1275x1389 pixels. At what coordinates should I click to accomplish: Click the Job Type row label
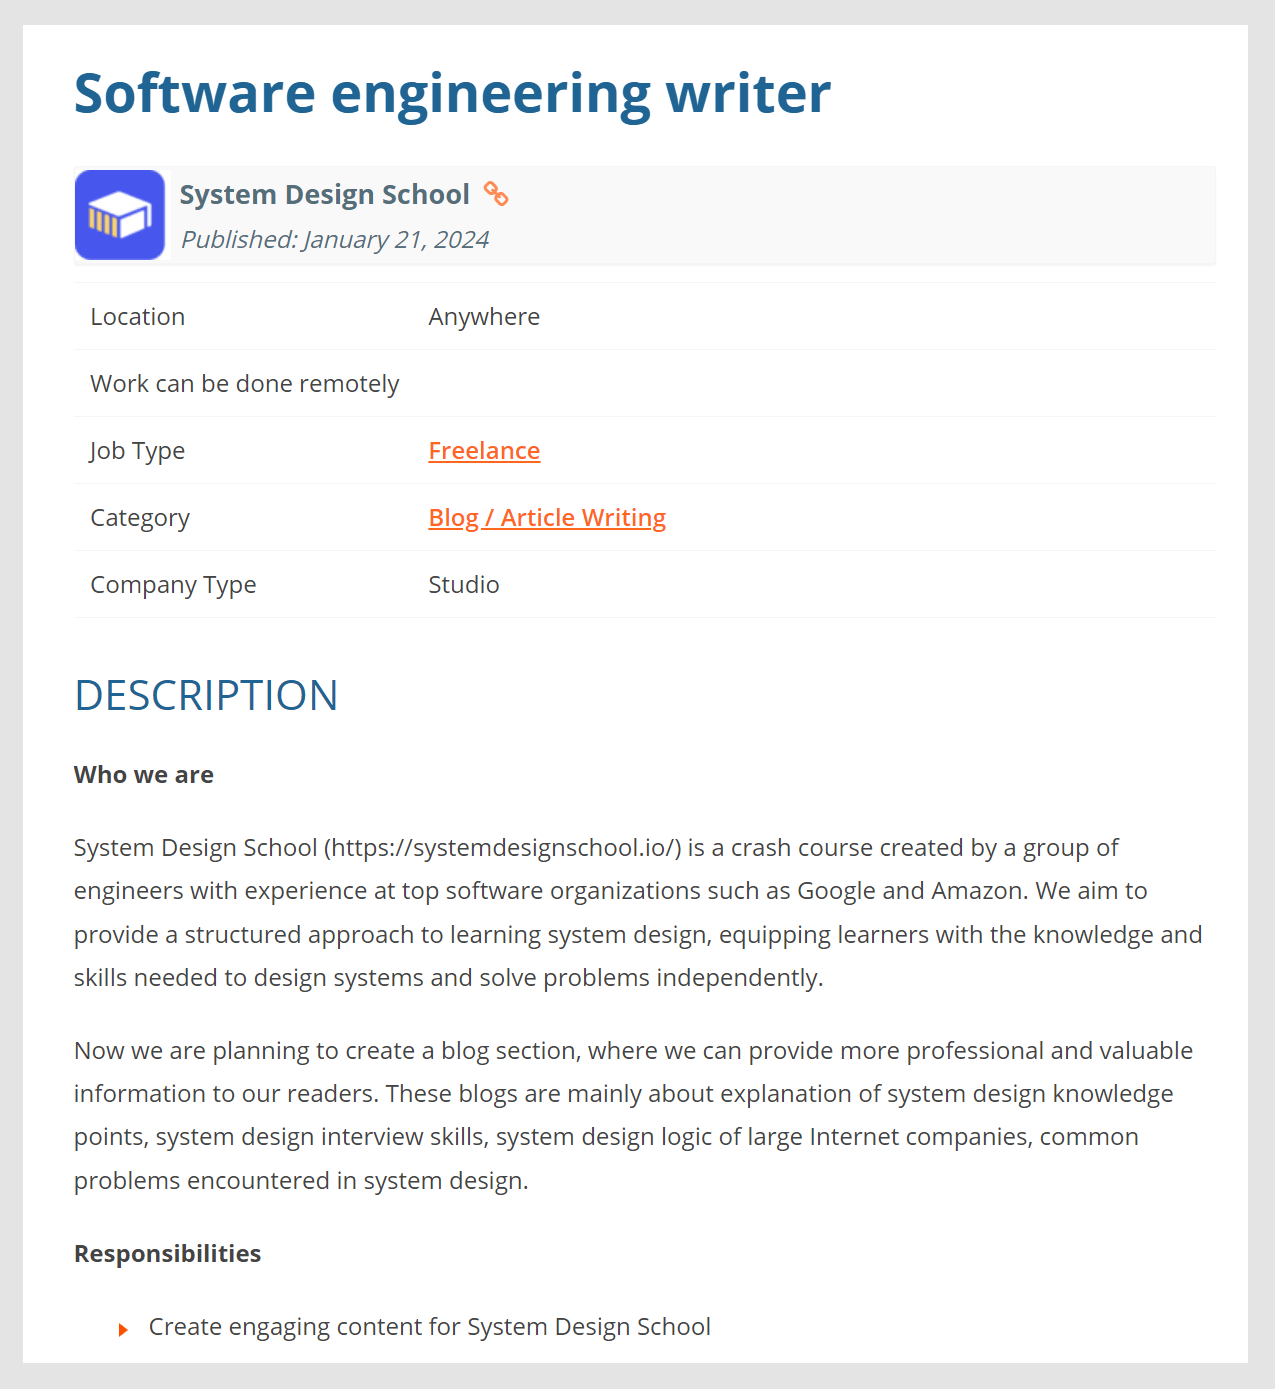(x=137, y=450)
